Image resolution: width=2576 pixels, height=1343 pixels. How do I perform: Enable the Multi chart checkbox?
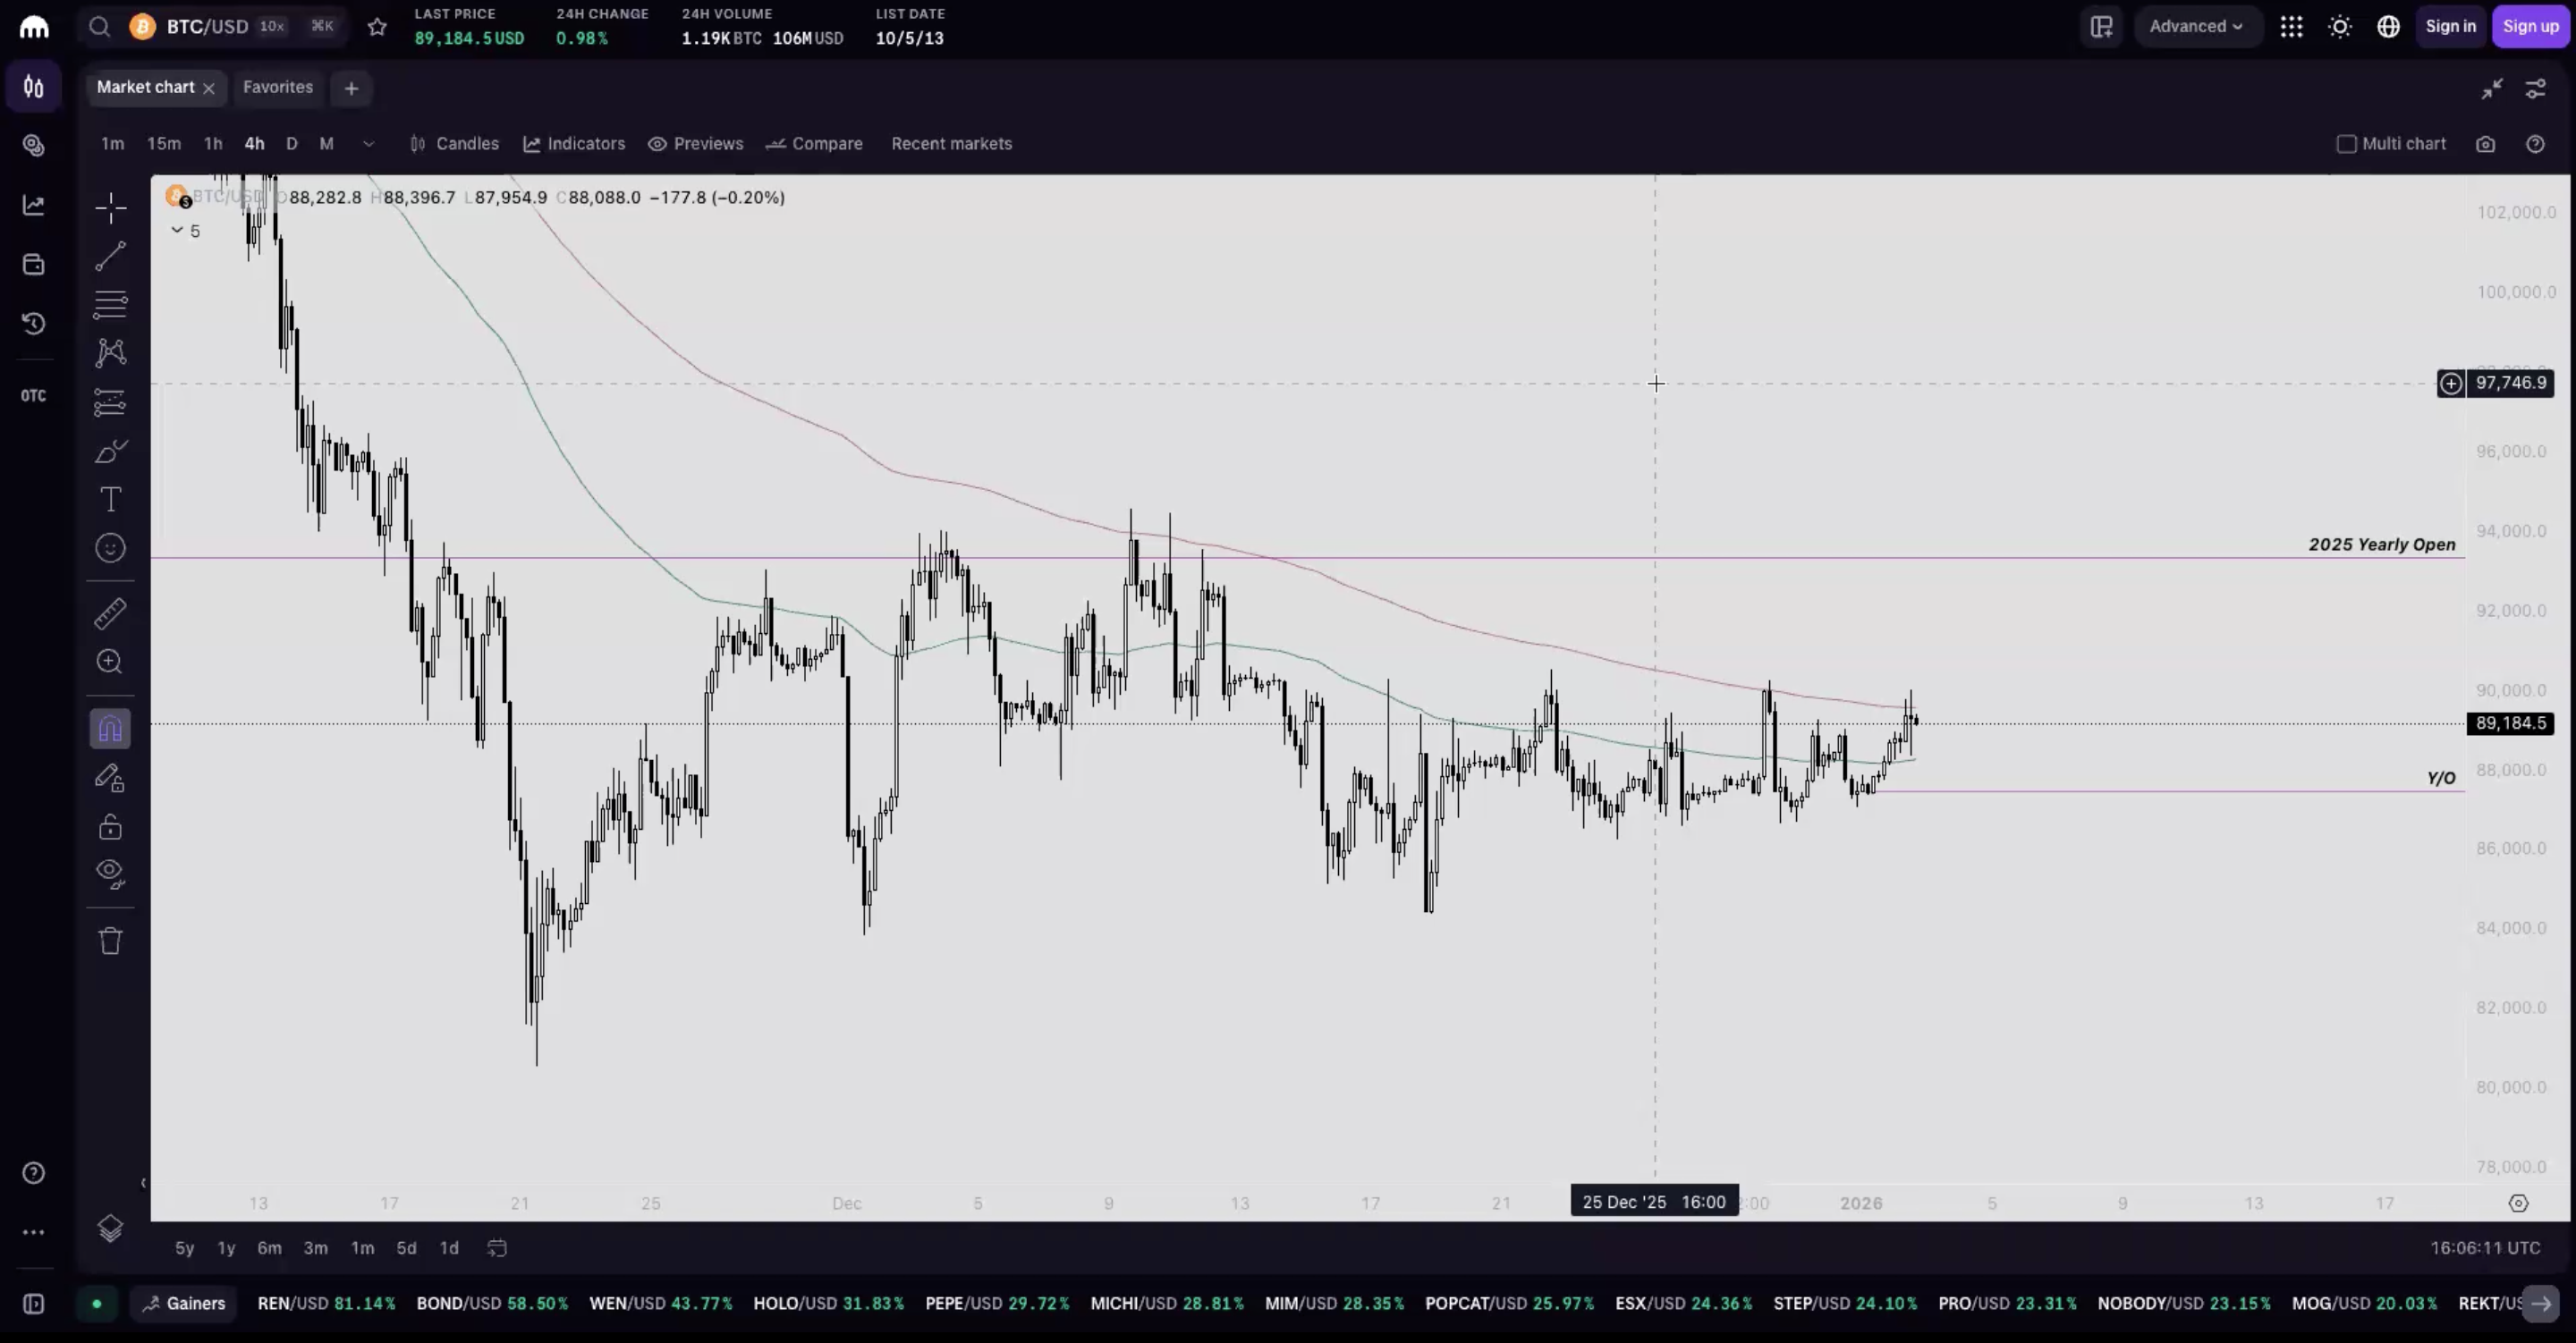[x=2346, y=144]
